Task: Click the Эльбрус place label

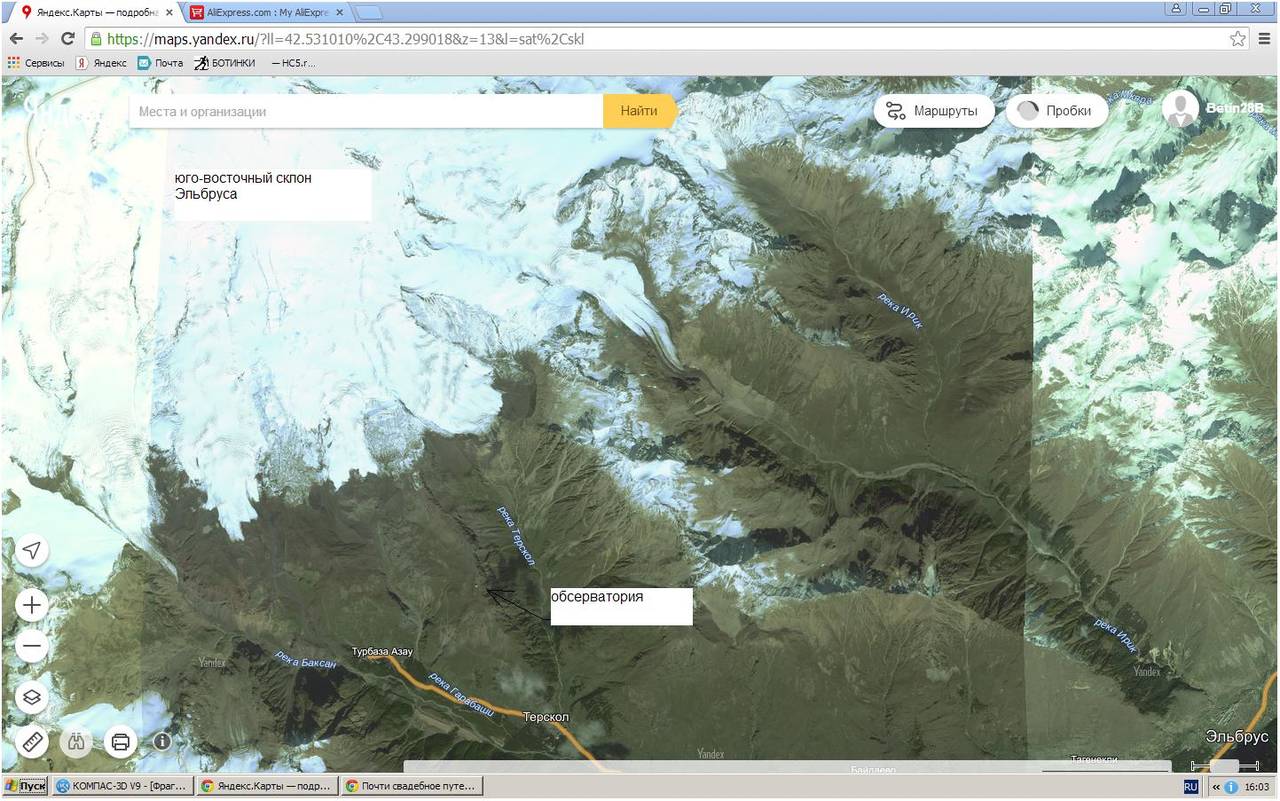Action: coord(1237,737)
